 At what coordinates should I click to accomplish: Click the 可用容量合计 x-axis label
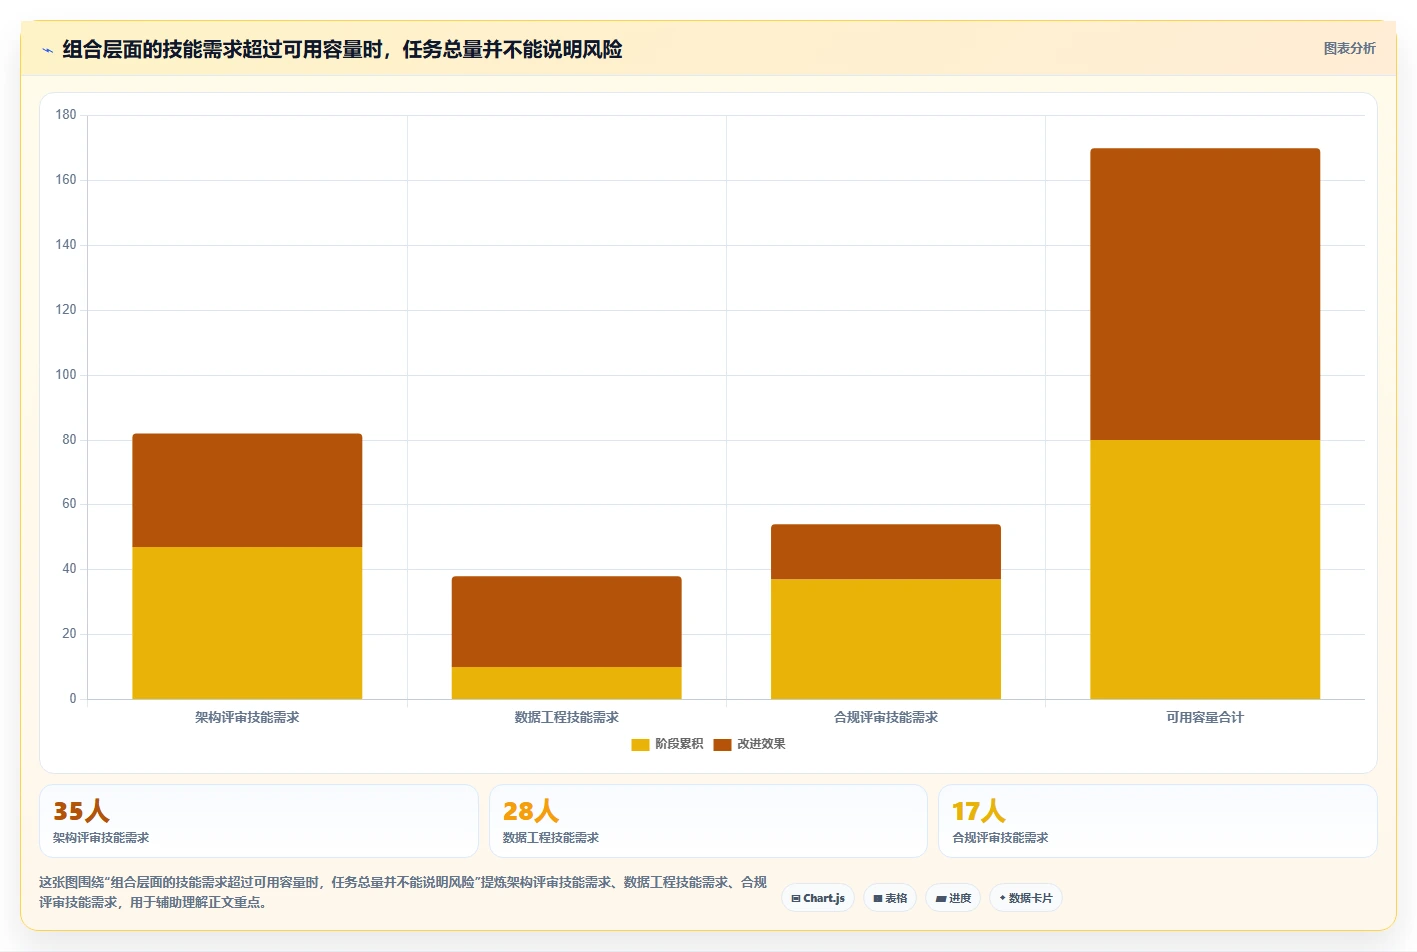coord(1205,717)
